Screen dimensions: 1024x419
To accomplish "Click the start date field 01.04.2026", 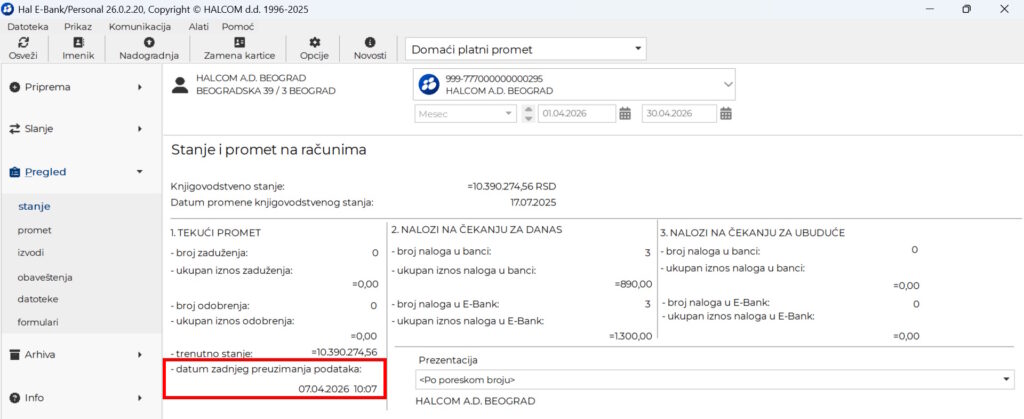I will click(575, 113).
